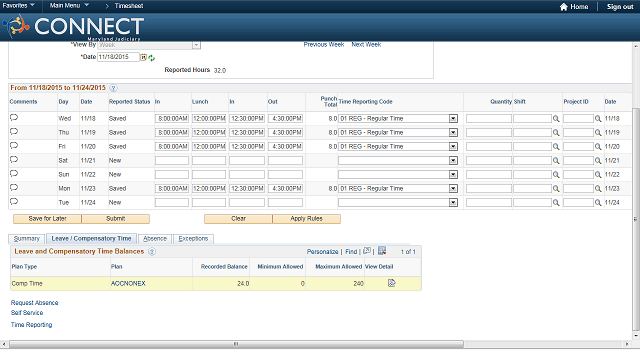Viewport: 640px width, 360px height.
Task: Click the Home icon in top bar
Action: [x=564, y=7]
